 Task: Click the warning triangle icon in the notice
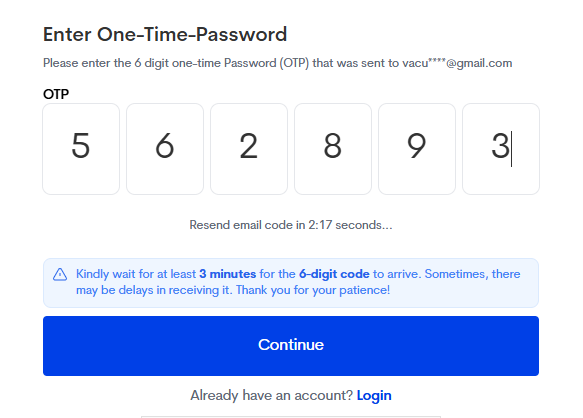point(60,274)
